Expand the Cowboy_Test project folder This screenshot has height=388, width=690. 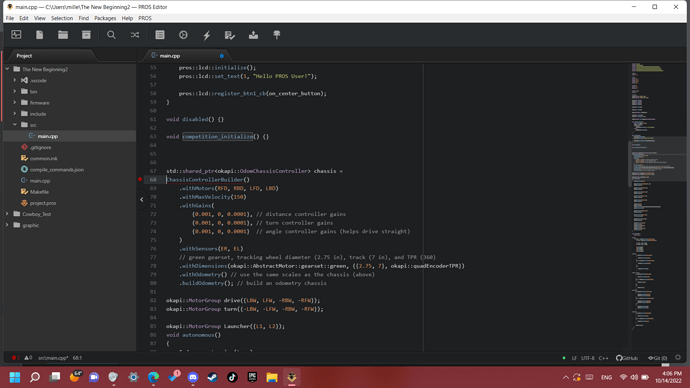pos(7,214)
